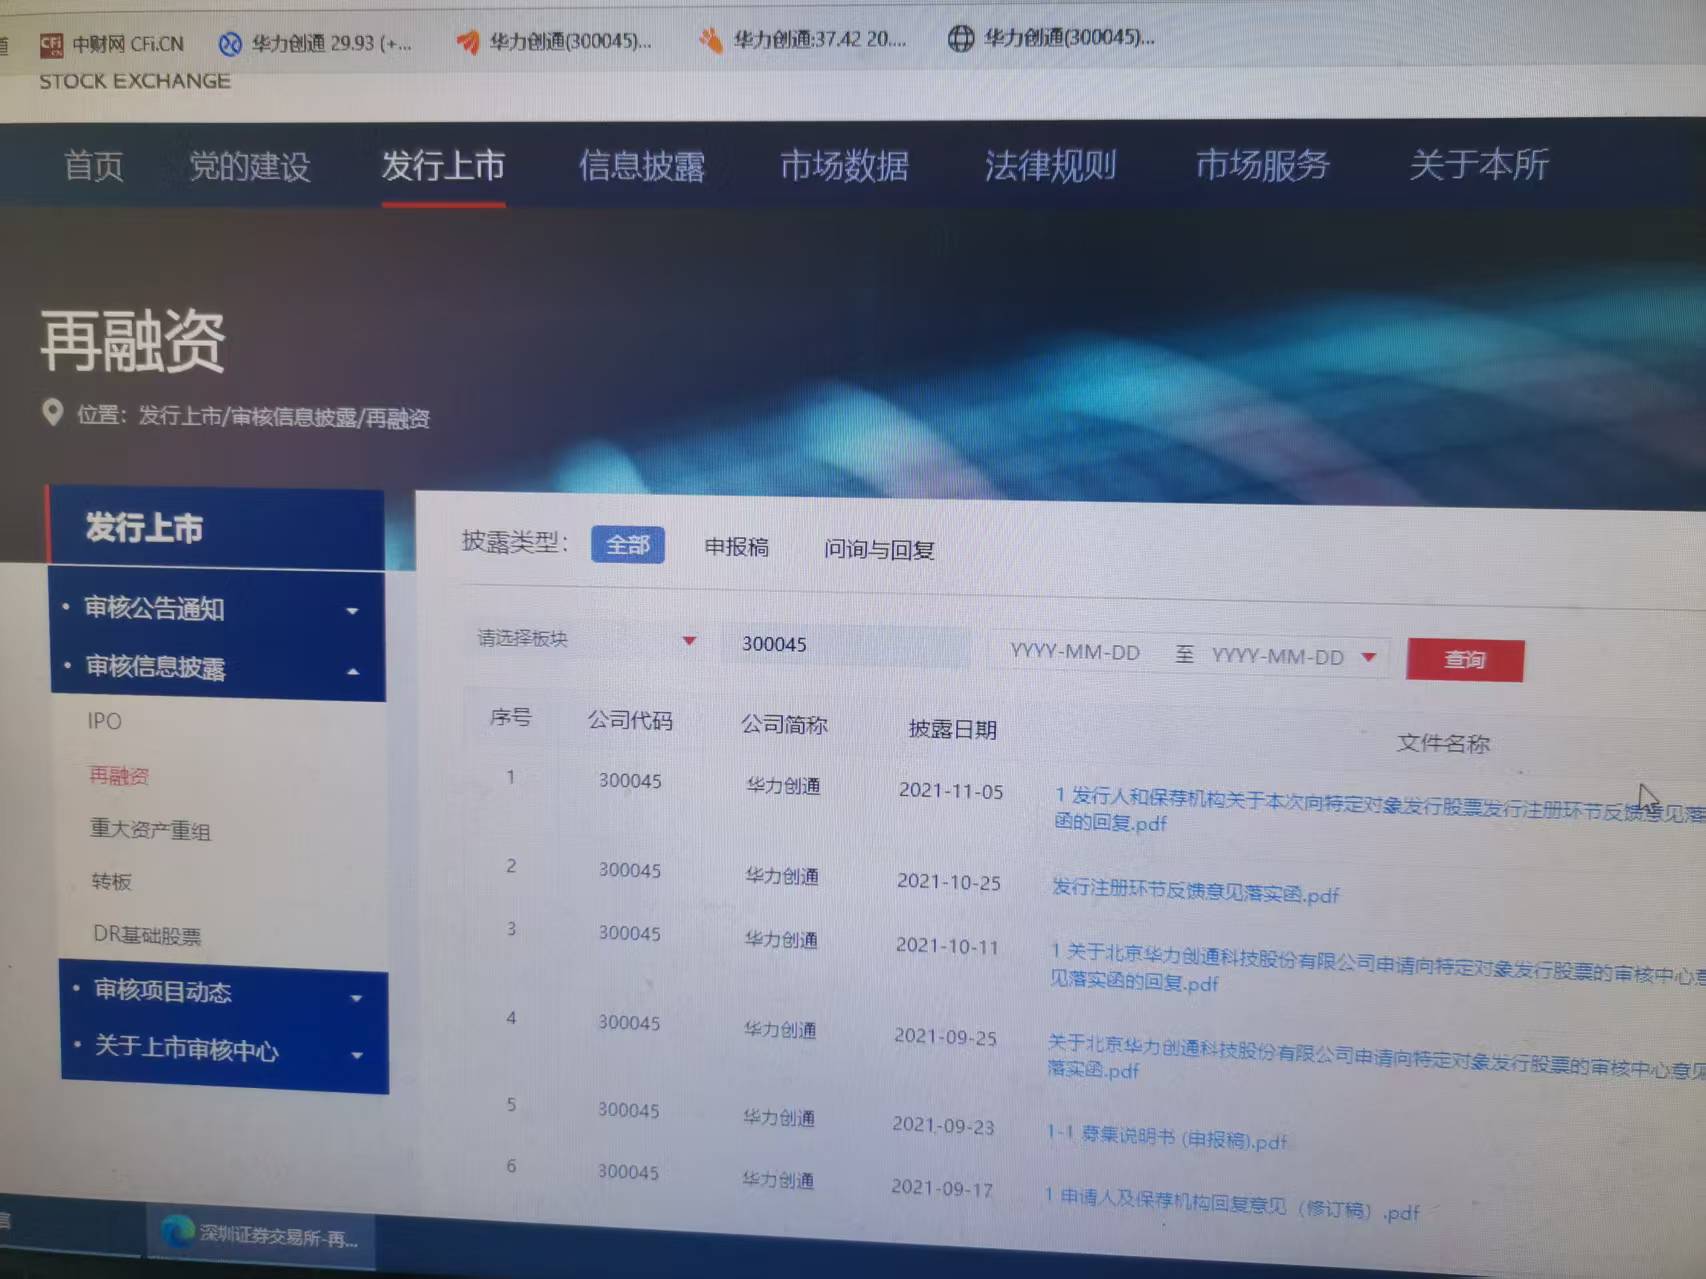The width and height of the screenshot is (1706, 1279).
Task: Open 1-1 募集说明书 (申报稿).pdf link
Action: [1167, 1137]
